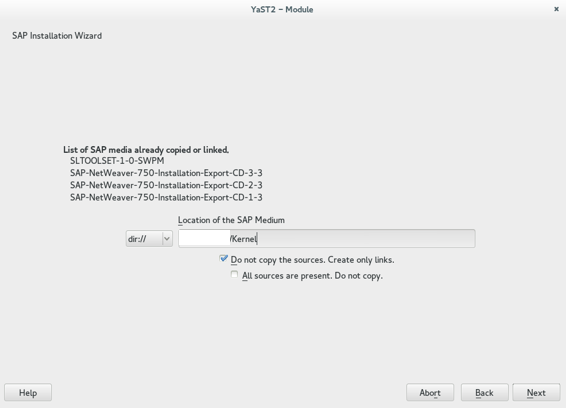Open the Help button

[28, 392]
